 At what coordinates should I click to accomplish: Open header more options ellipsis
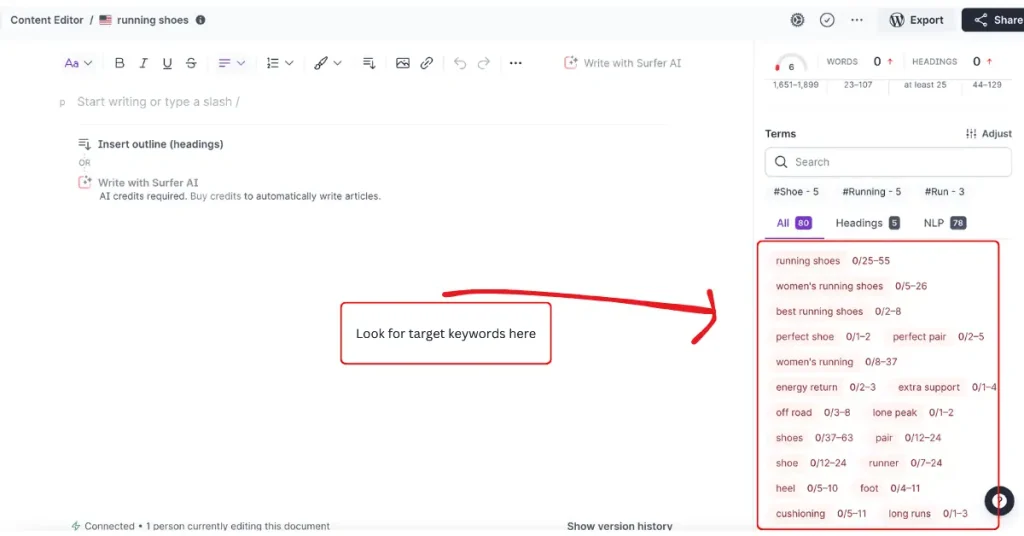pos(857,20)
